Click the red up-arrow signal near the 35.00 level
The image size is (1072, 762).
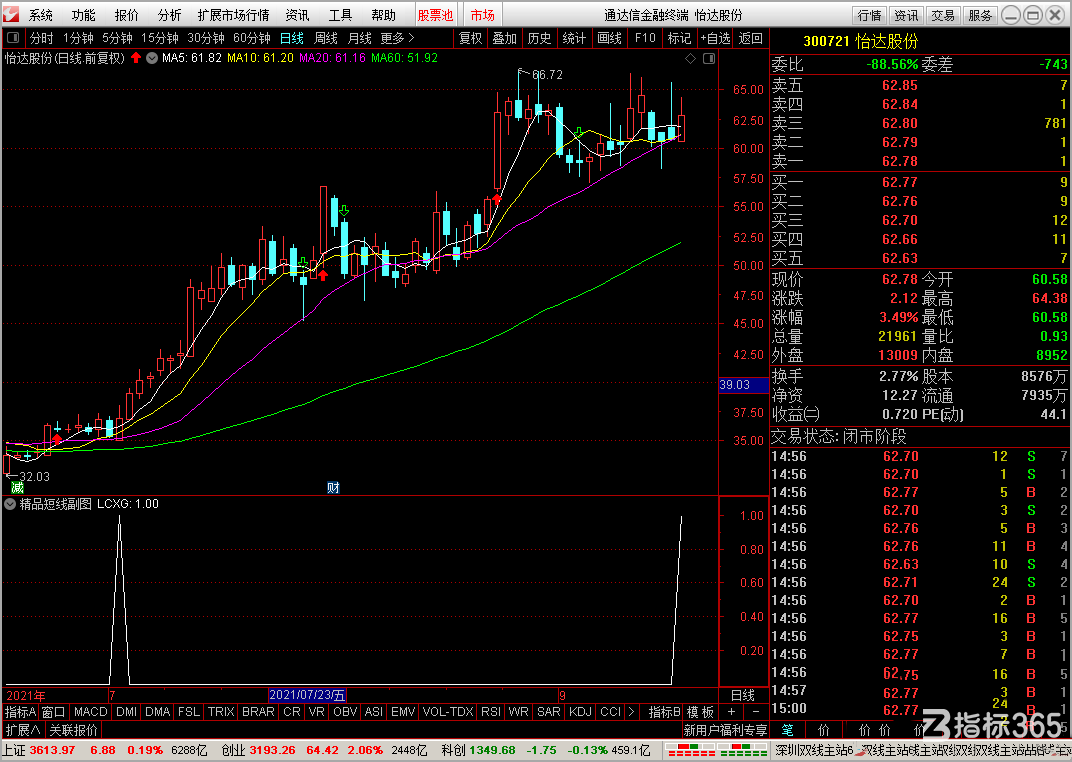[x=57, y=439]
